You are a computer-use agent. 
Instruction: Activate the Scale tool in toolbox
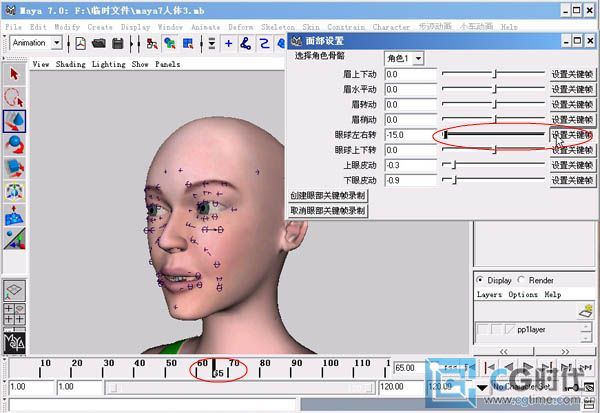click(14, 168)
